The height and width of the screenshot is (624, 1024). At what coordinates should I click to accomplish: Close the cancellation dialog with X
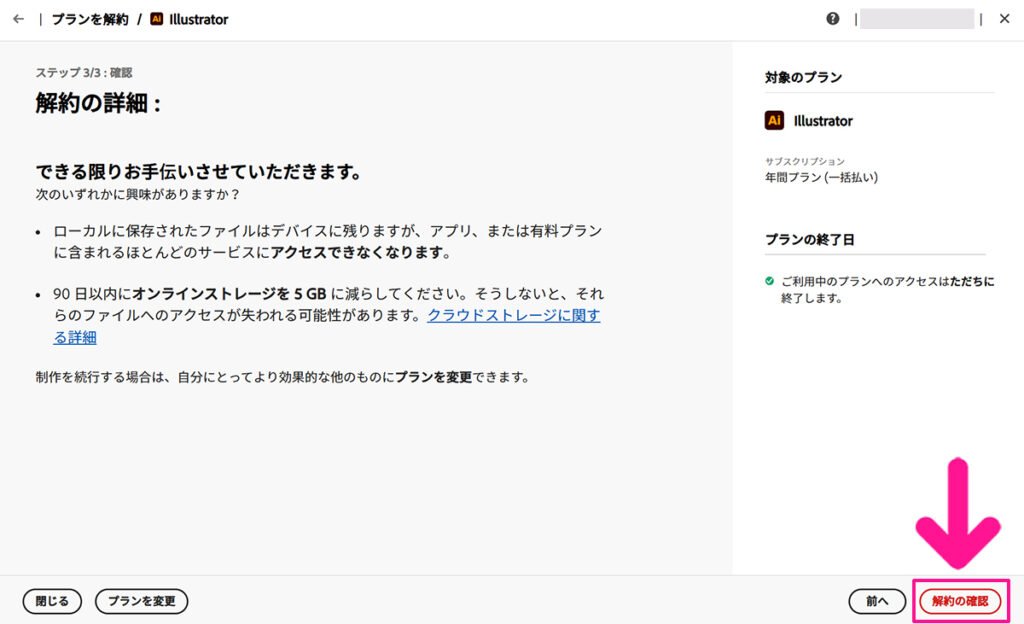click(1004, 19)
